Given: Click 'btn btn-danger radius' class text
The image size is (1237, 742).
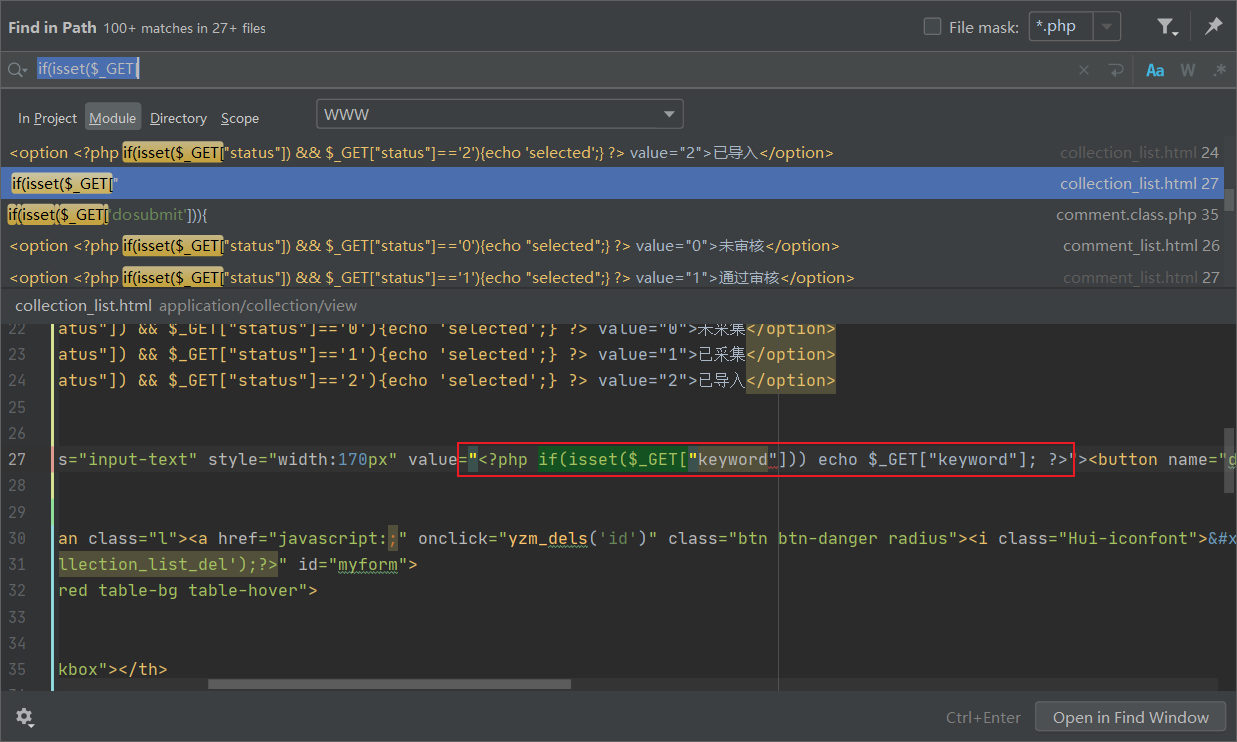Looking at the screenshot, I should pyautogui.click(x=846, y=538).
